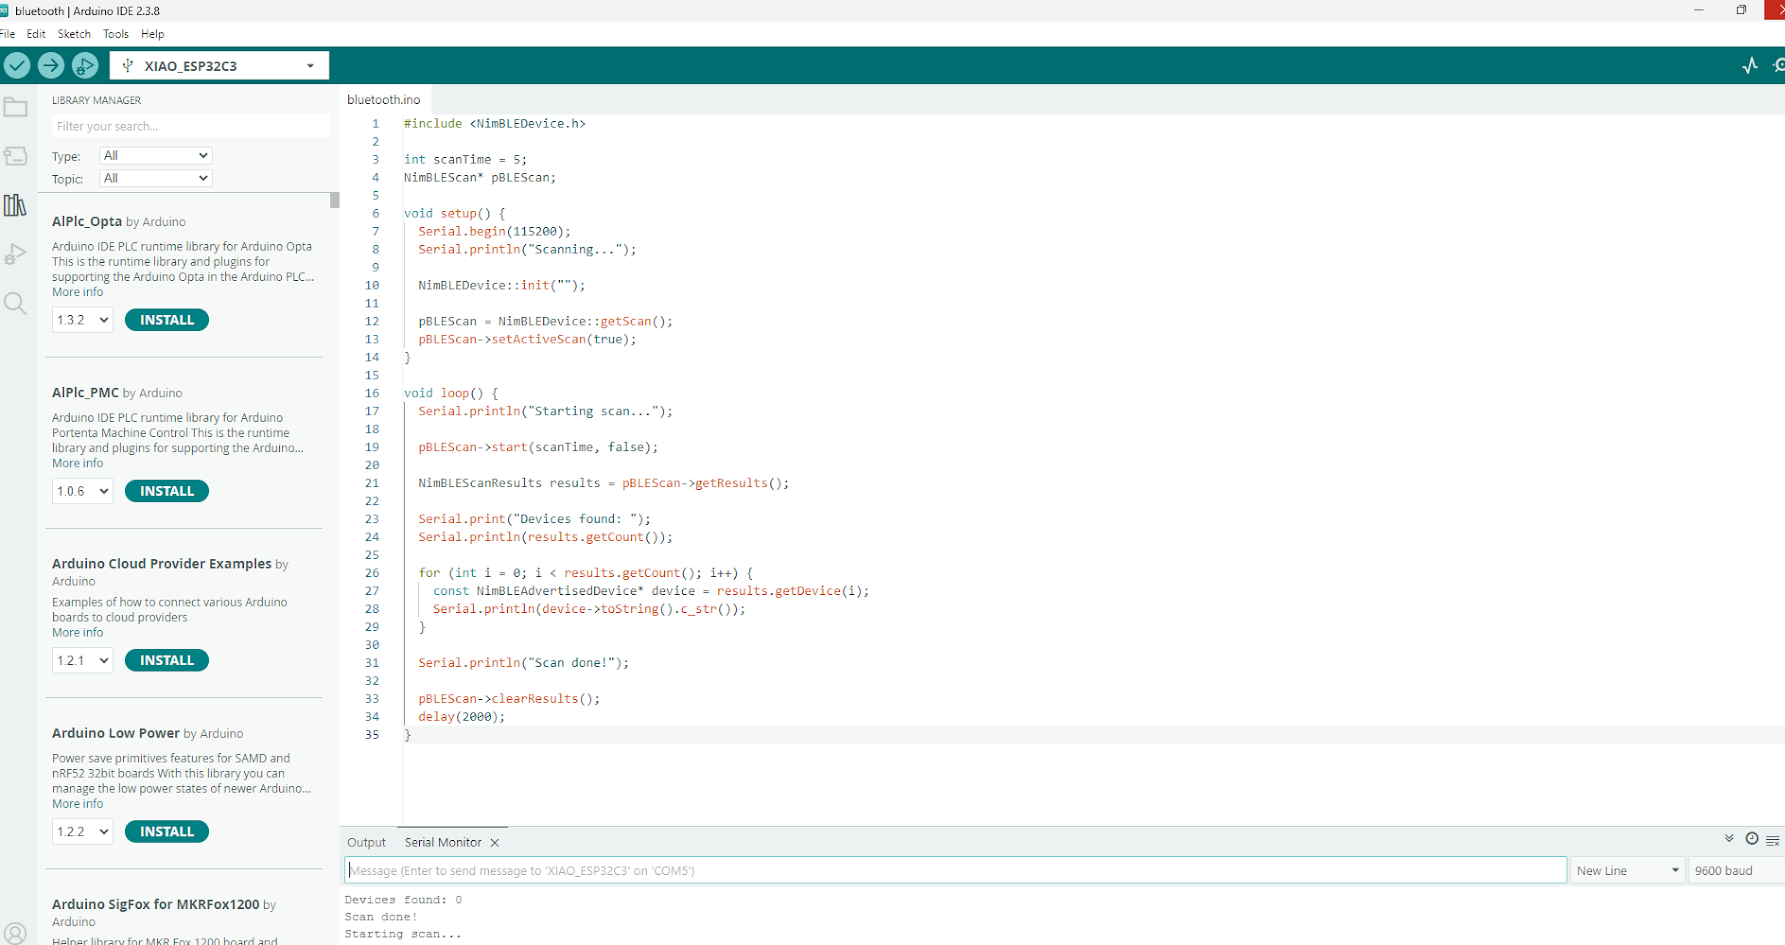Open the Sketchbook folder panel

tap(15, 107)
